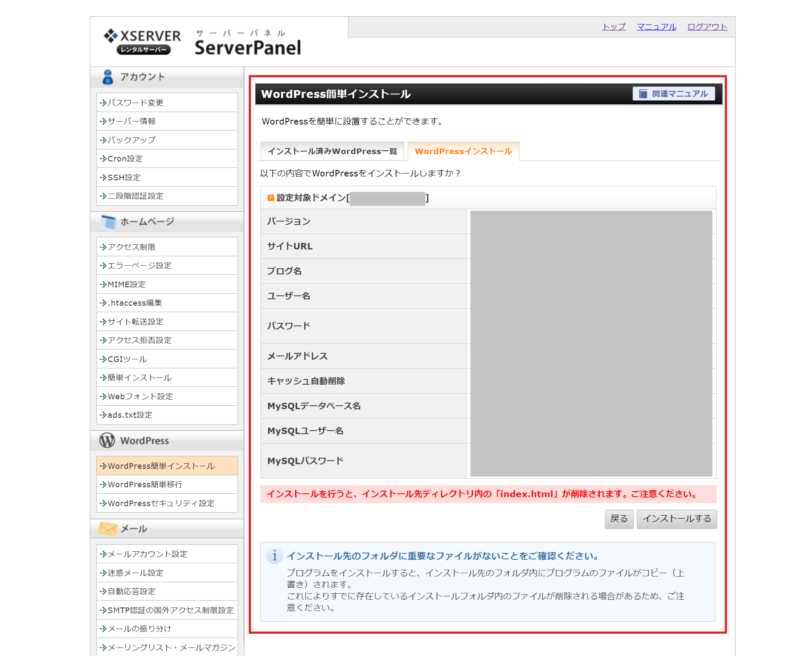800x656 pixels.
Task: Select WordPress簡単インストール in sidebar
Action: pyautogui.click(x=167, y=466)
